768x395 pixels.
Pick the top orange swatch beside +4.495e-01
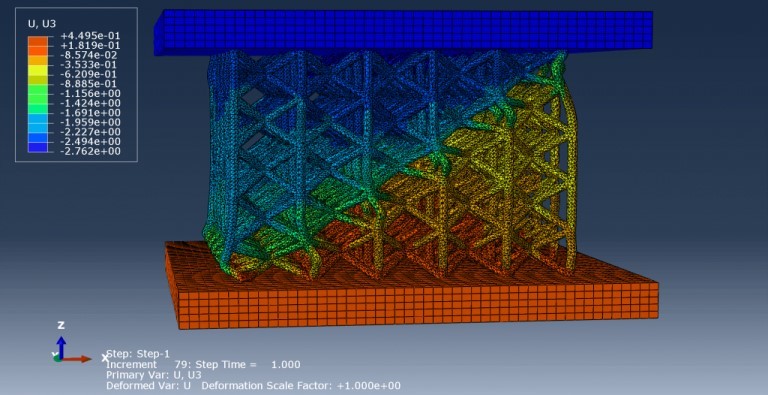(x=38, y=41)
